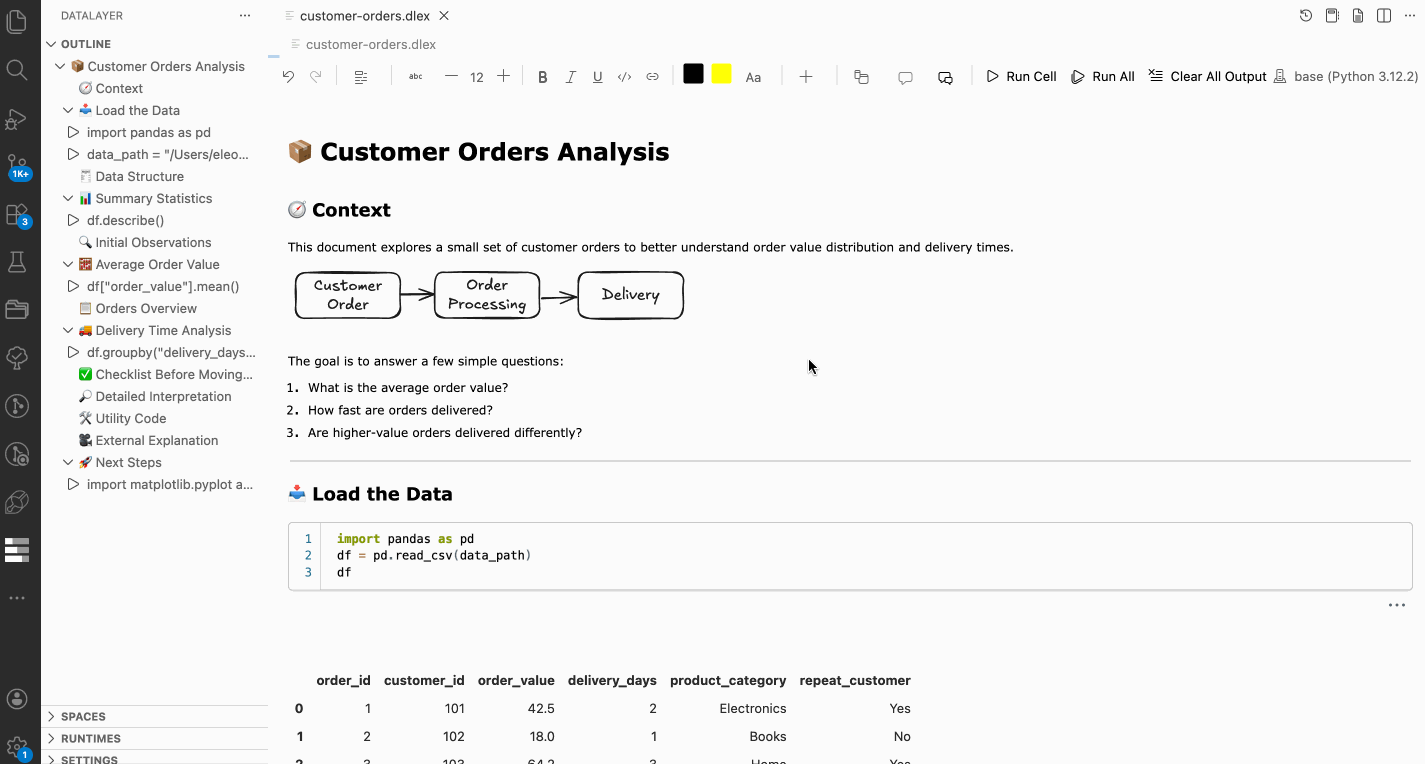1425x764 pixels.
Task: Open the Accounts menu icon
Action: 16,699
